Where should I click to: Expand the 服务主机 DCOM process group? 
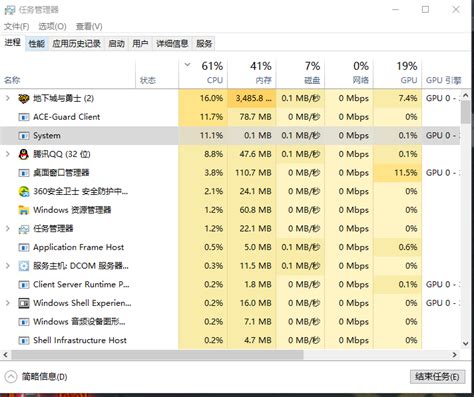[8, 266]
